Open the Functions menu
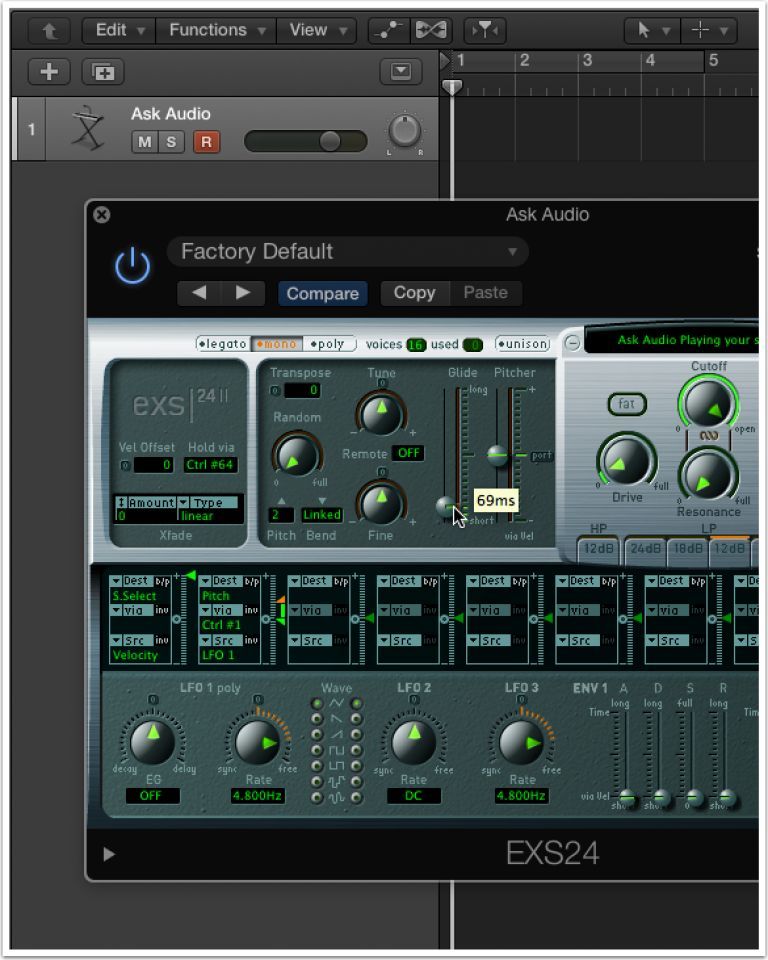Screen dimensions: 768x960 coord(217,30)
